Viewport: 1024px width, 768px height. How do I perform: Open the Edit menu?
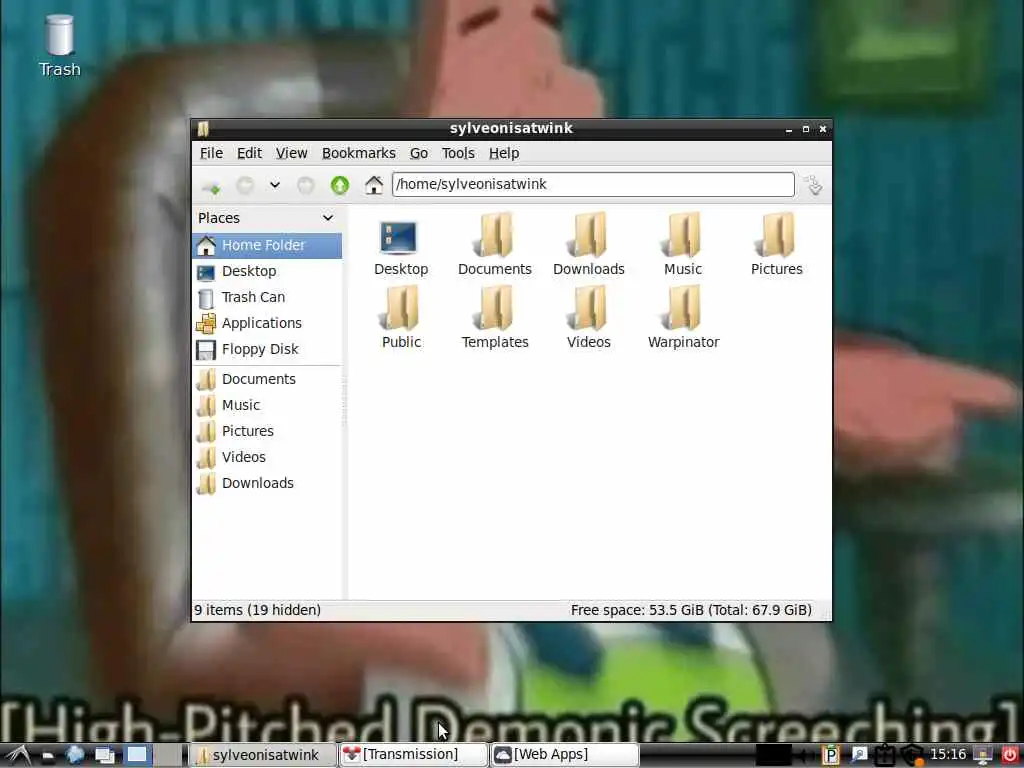[x=249, y=153]
